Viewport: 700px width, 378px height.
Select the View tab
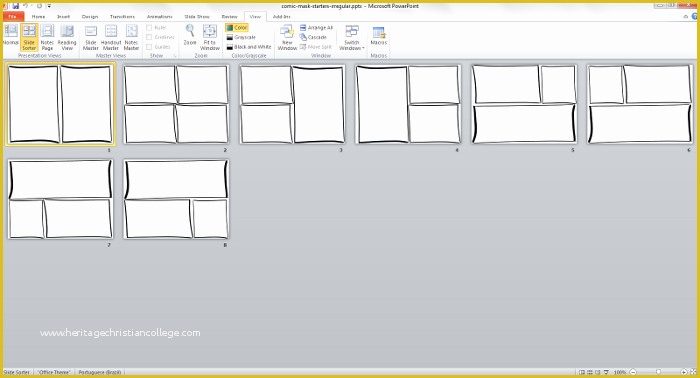tap(255, 17)
